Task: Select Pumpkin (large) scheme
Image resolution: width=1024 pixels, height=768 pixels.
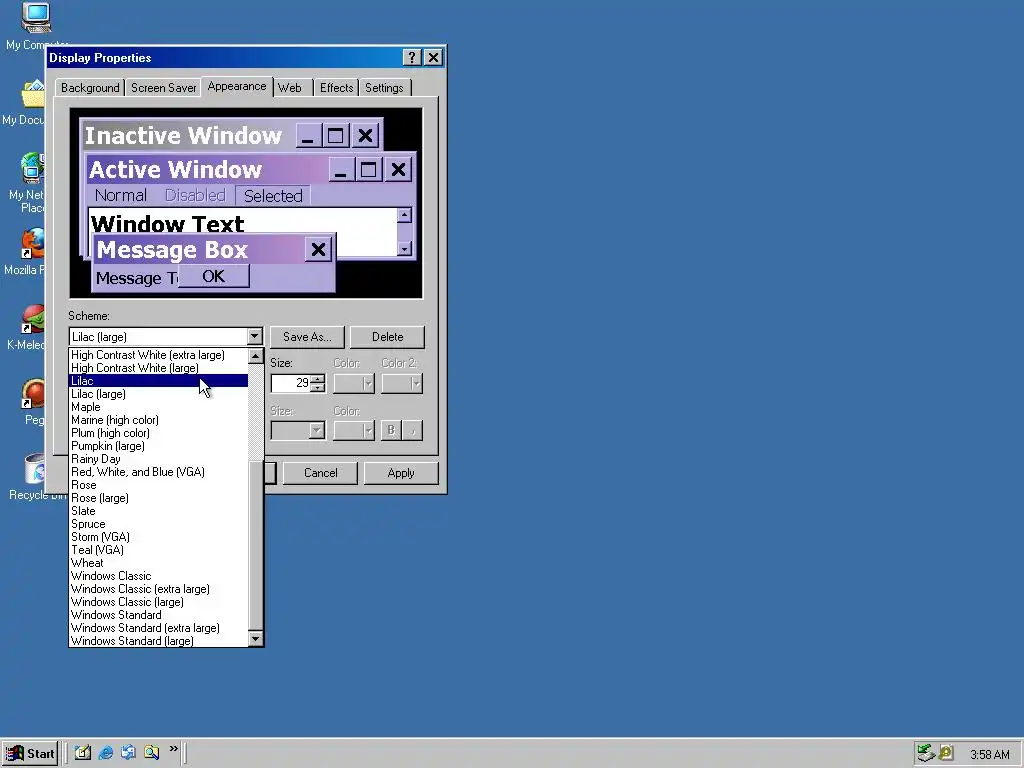Action: 158,446
